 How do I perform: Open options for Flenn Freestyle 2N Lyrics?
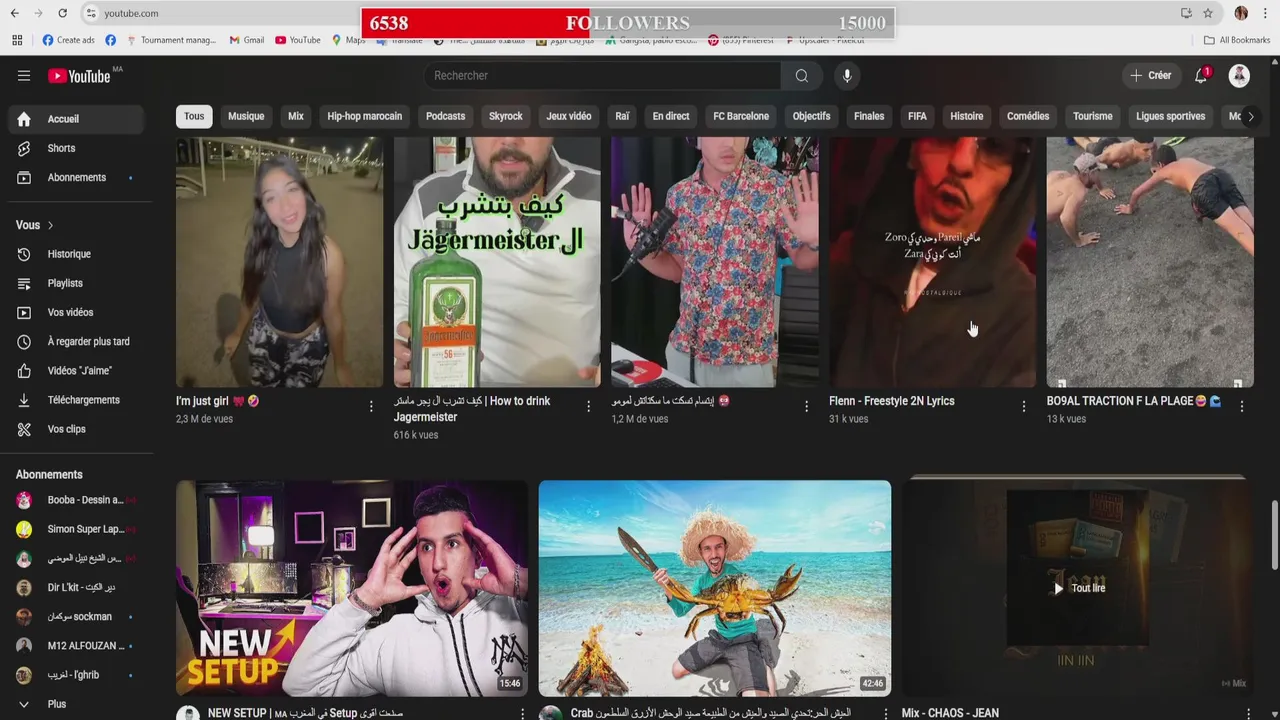pyautogui.click(x=1023, y=406)
